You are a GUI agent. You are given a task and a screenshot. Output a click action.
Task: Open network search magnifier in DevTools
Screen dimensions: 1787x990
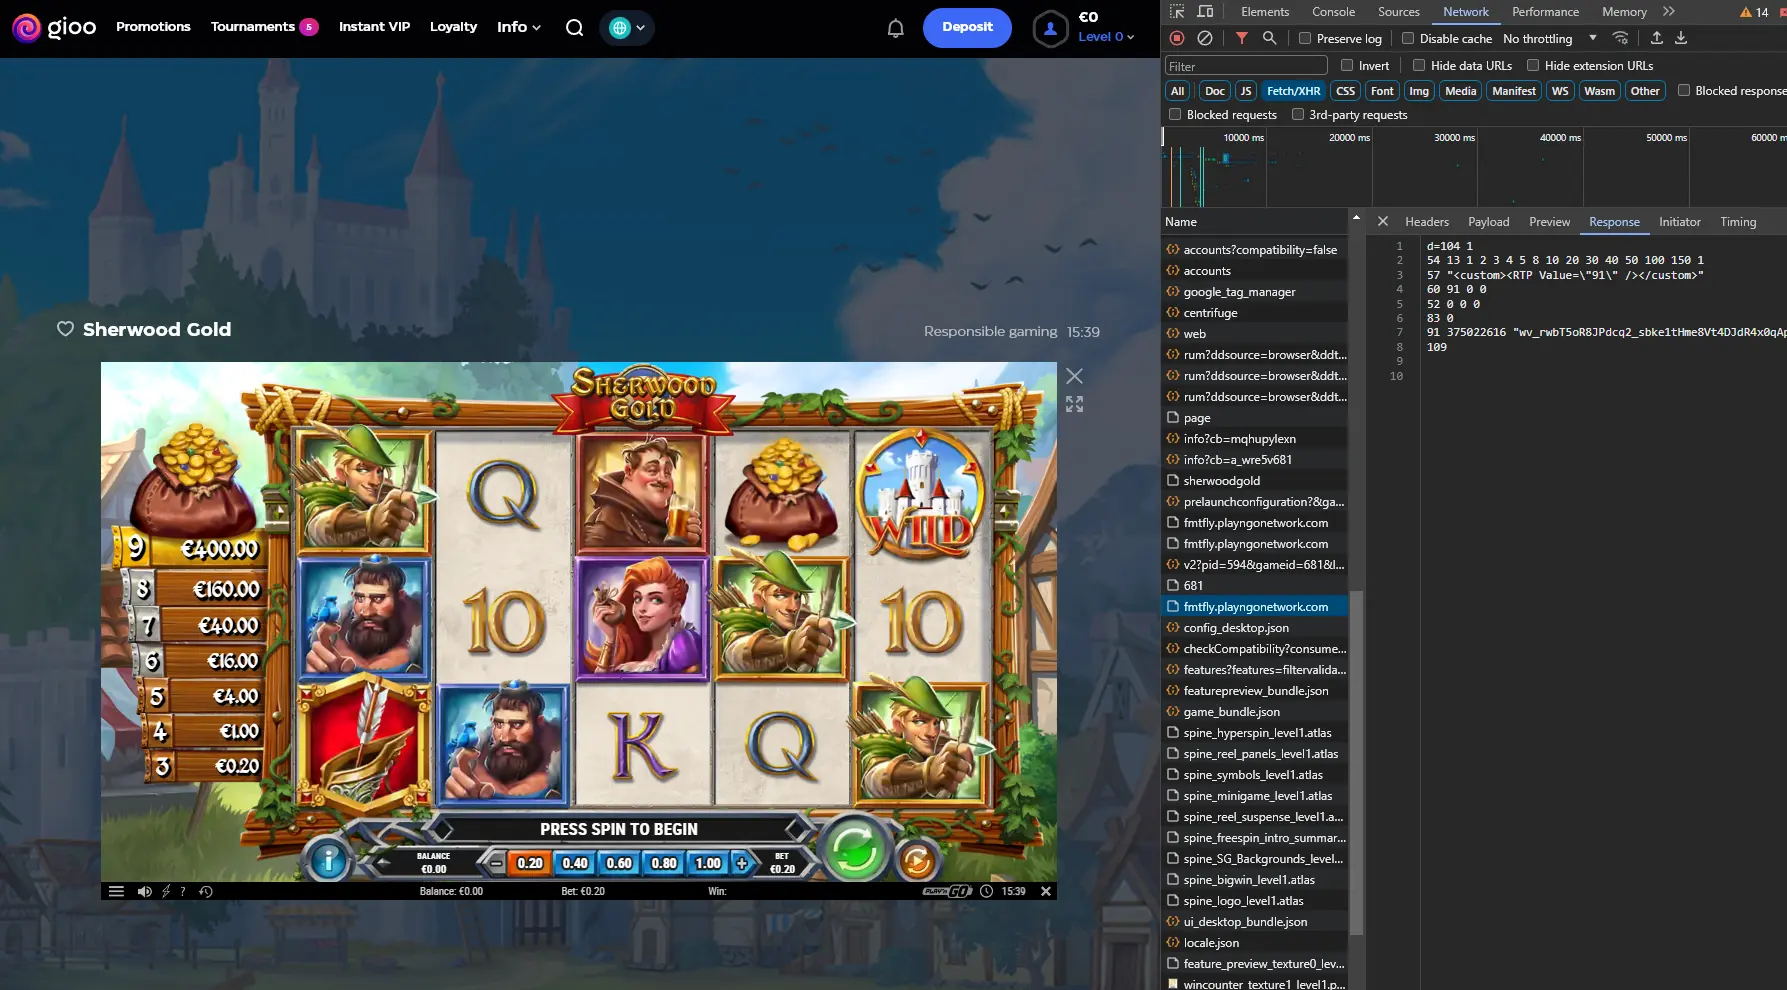tap(1269, 38)
